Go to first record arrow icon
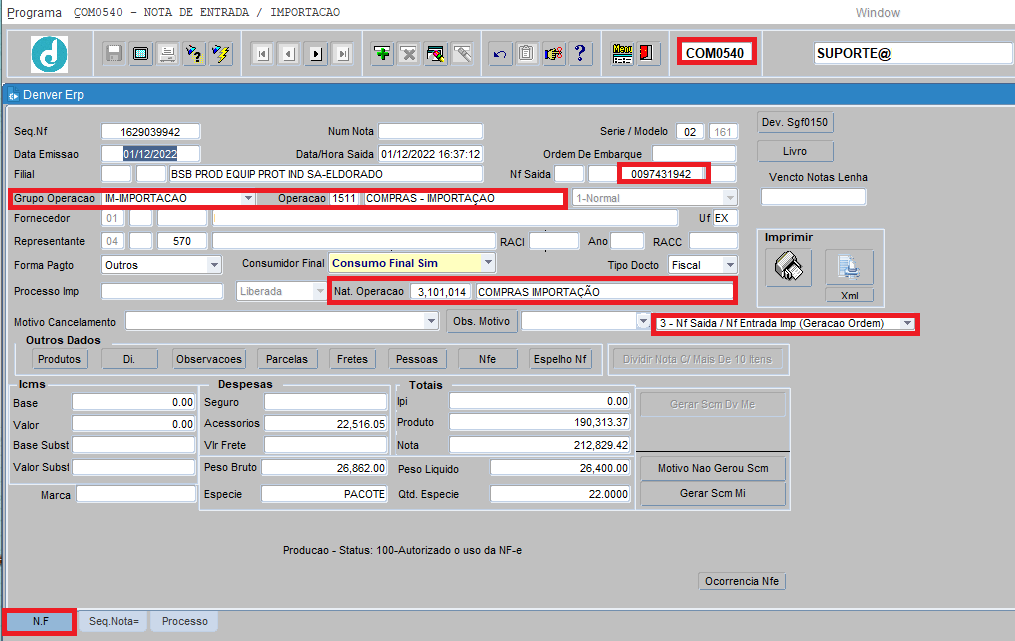Screen dimensions: 1015x641 [262, 54]
